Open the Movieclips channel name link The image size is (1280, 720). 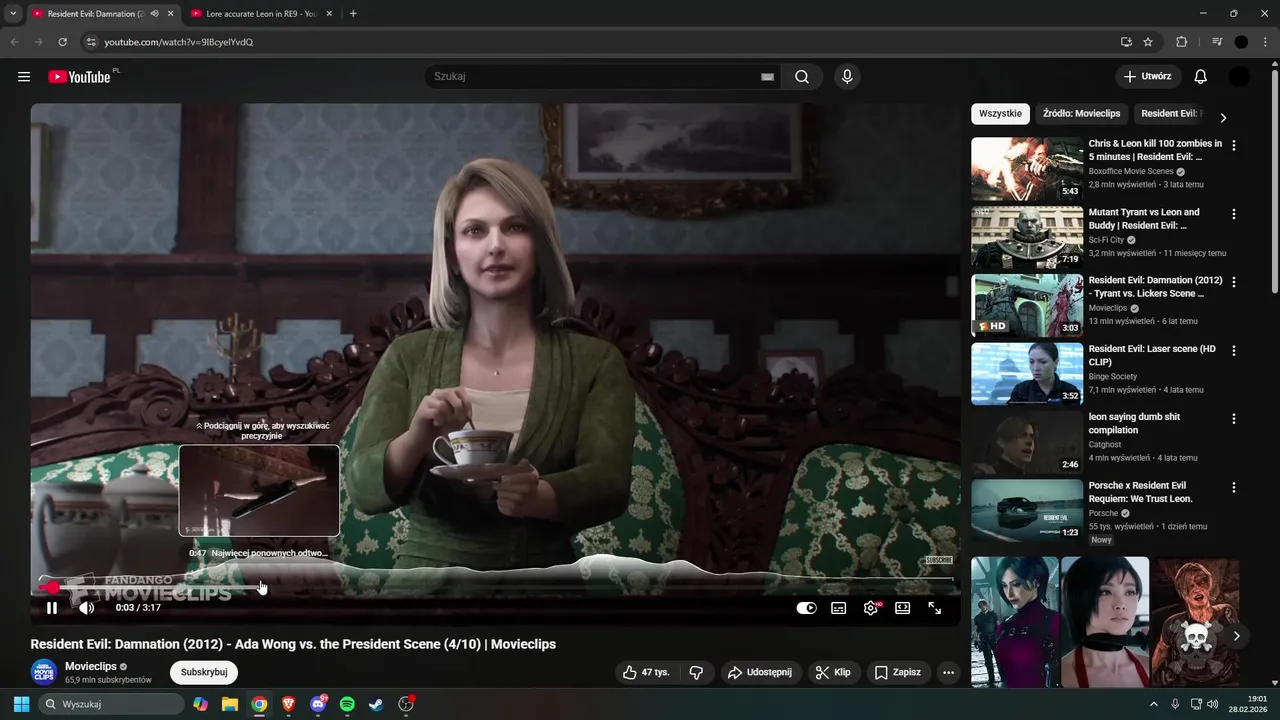point(90,666)
